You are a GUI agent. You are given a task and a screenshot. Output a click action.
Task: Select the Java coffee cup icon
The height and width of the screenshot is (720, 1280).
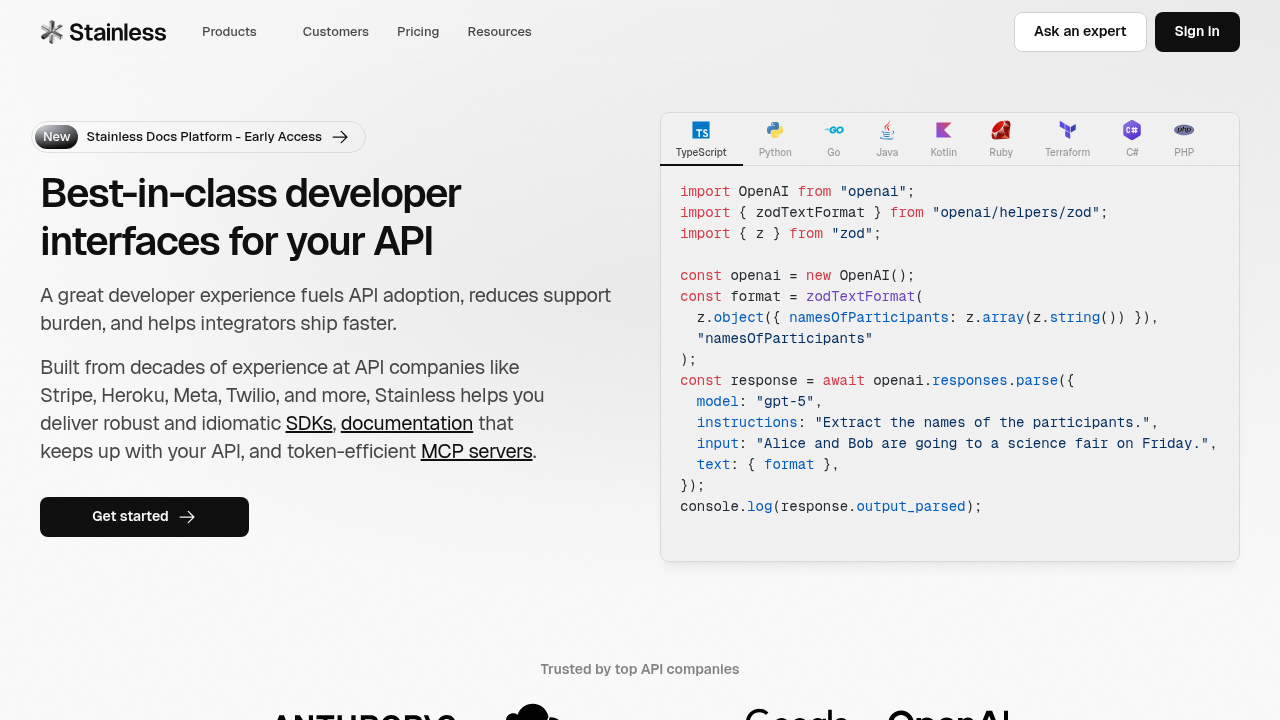887,130
